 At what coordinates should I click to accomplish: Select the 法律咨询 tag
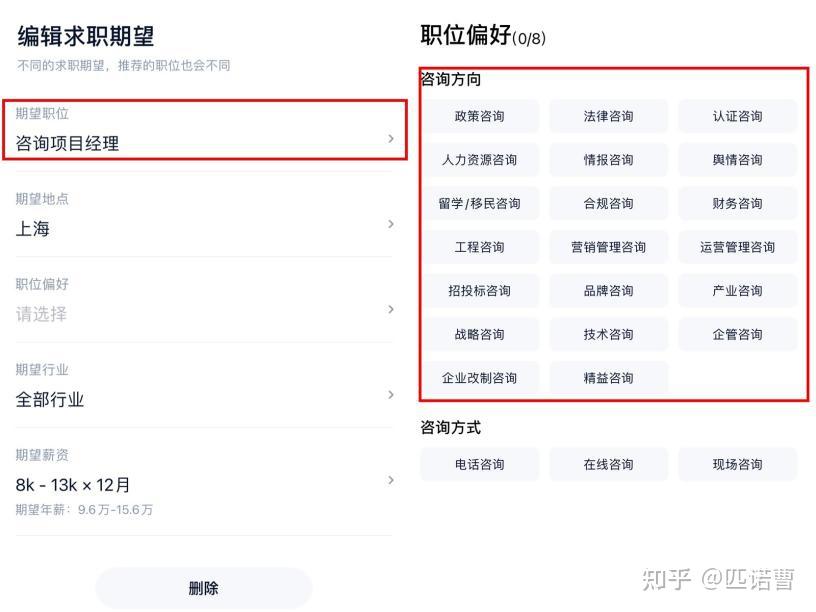[608, 116]
